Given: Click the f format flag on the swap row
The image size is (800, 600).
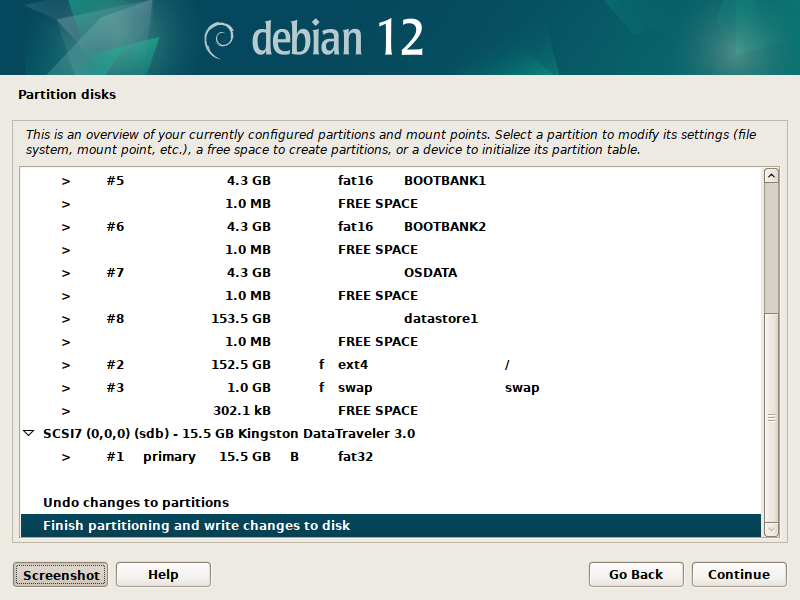Looking at the screenshot, I should click(x=321, y=387).
